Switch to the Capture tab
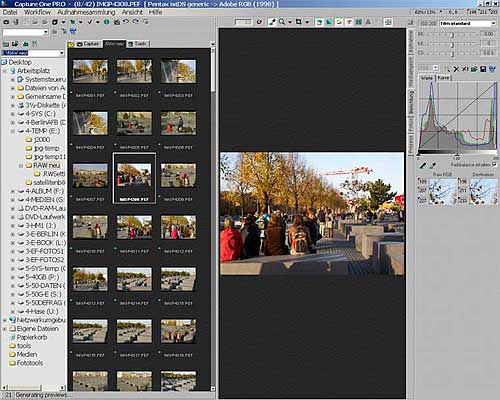 click(88, 44)
